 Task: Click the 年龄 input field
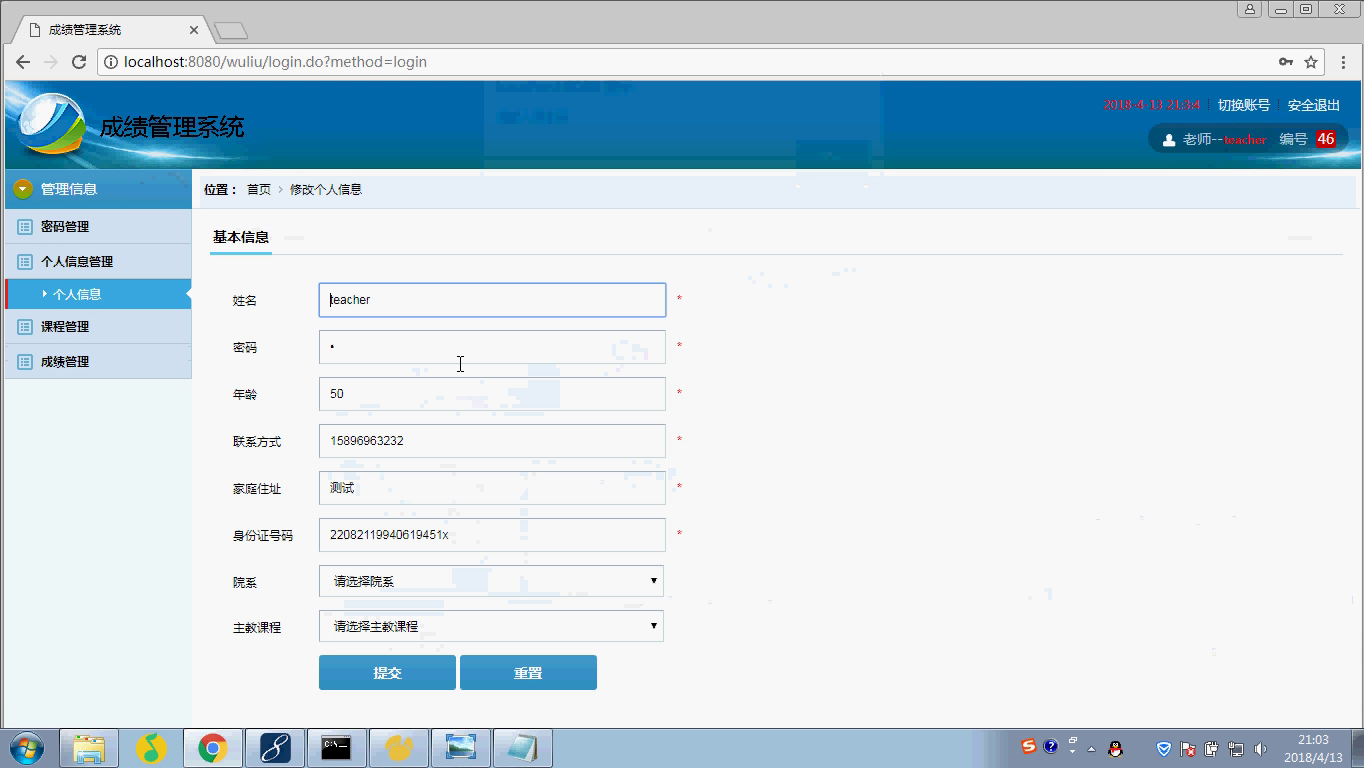point(492,394)
